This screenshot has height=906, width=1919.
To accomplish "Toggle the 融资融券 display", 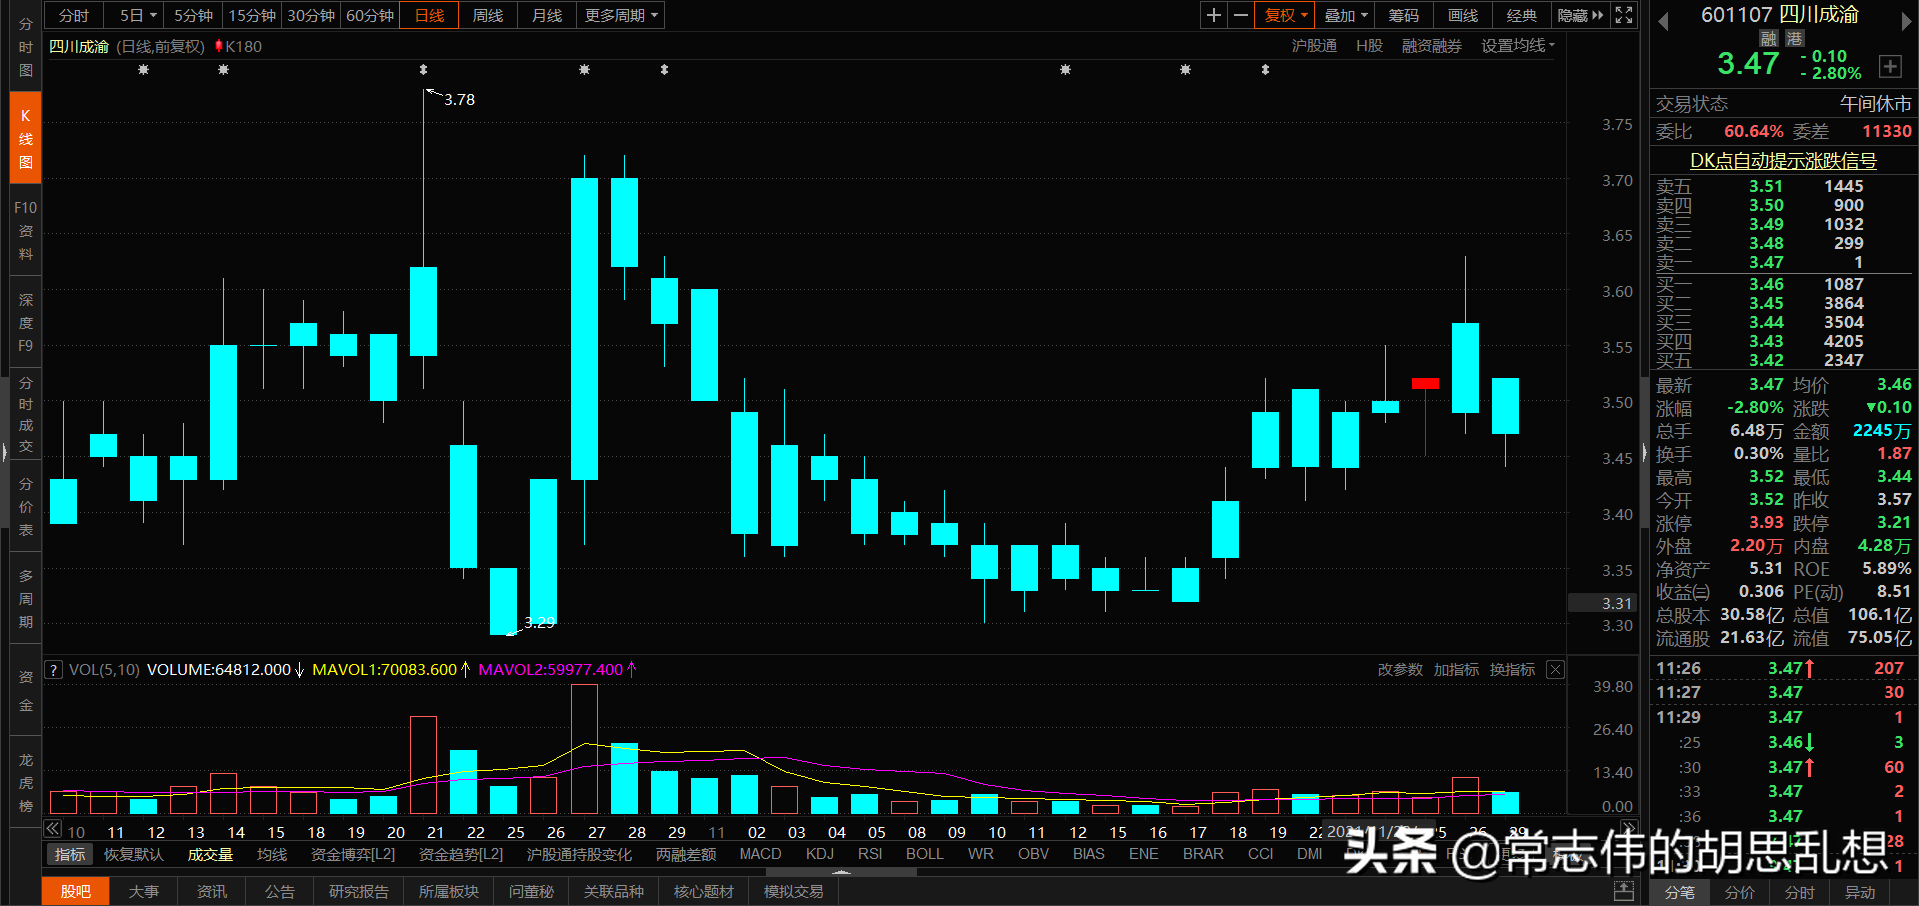I will click(x=1431, y=45).
